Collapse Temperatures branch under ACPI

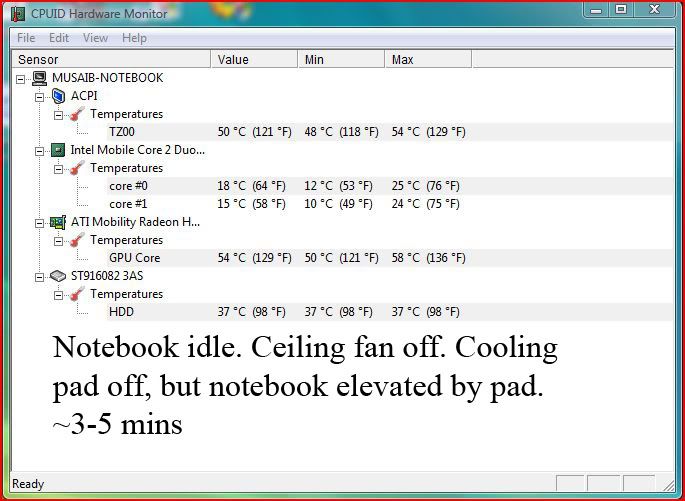(59, 116)
